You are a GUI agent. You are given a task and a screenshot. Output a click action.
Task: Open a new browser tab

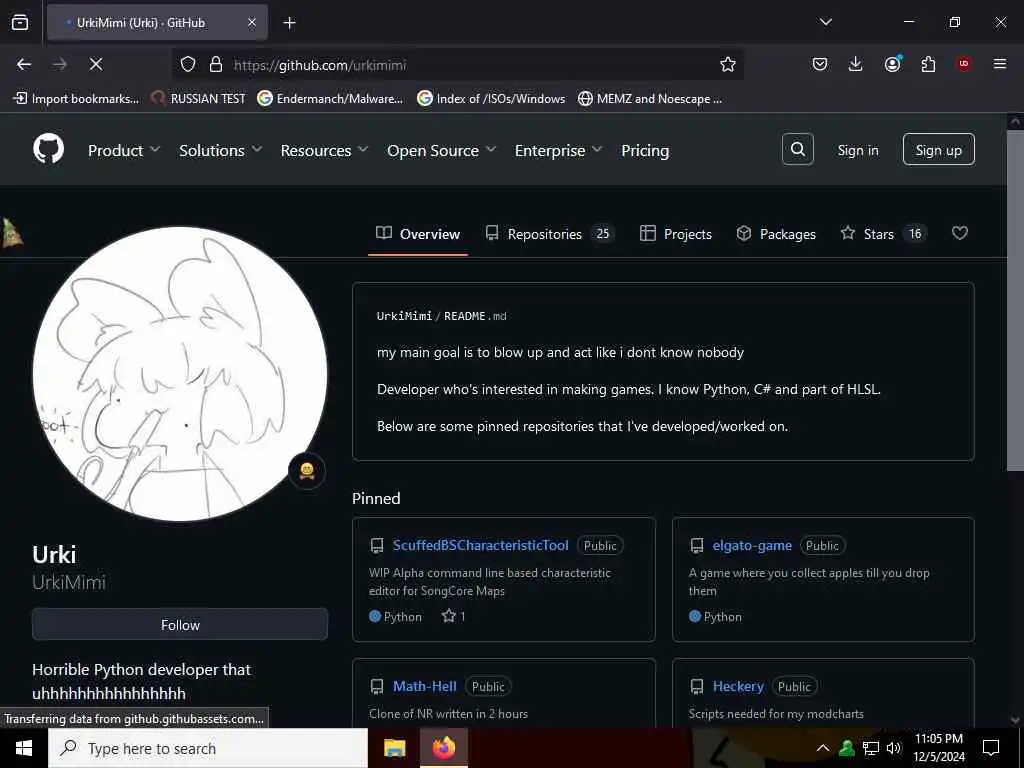pos(289,23)
